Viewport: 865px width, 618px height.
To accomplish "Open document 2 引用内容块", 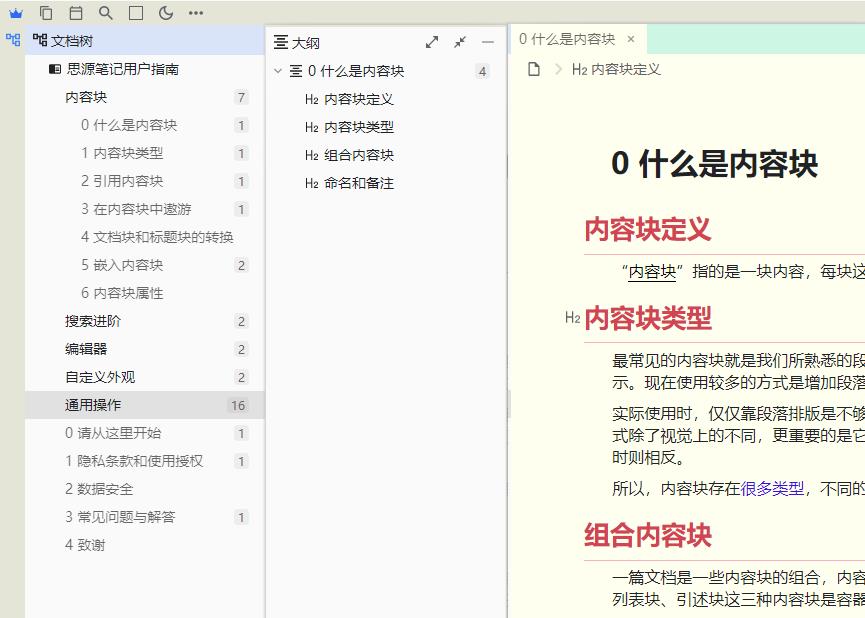I will click(122, 181).
